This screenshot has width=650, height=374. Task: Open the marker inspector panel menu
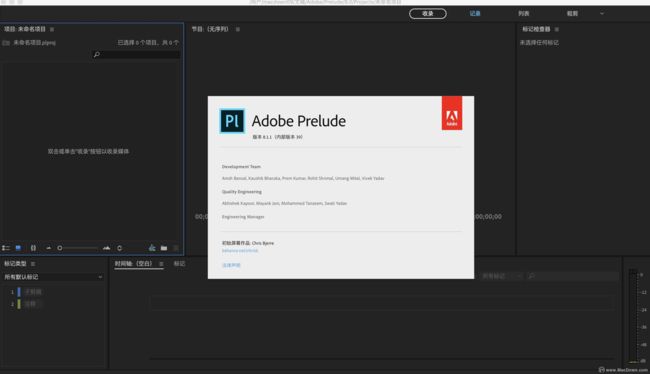point(557,29)
